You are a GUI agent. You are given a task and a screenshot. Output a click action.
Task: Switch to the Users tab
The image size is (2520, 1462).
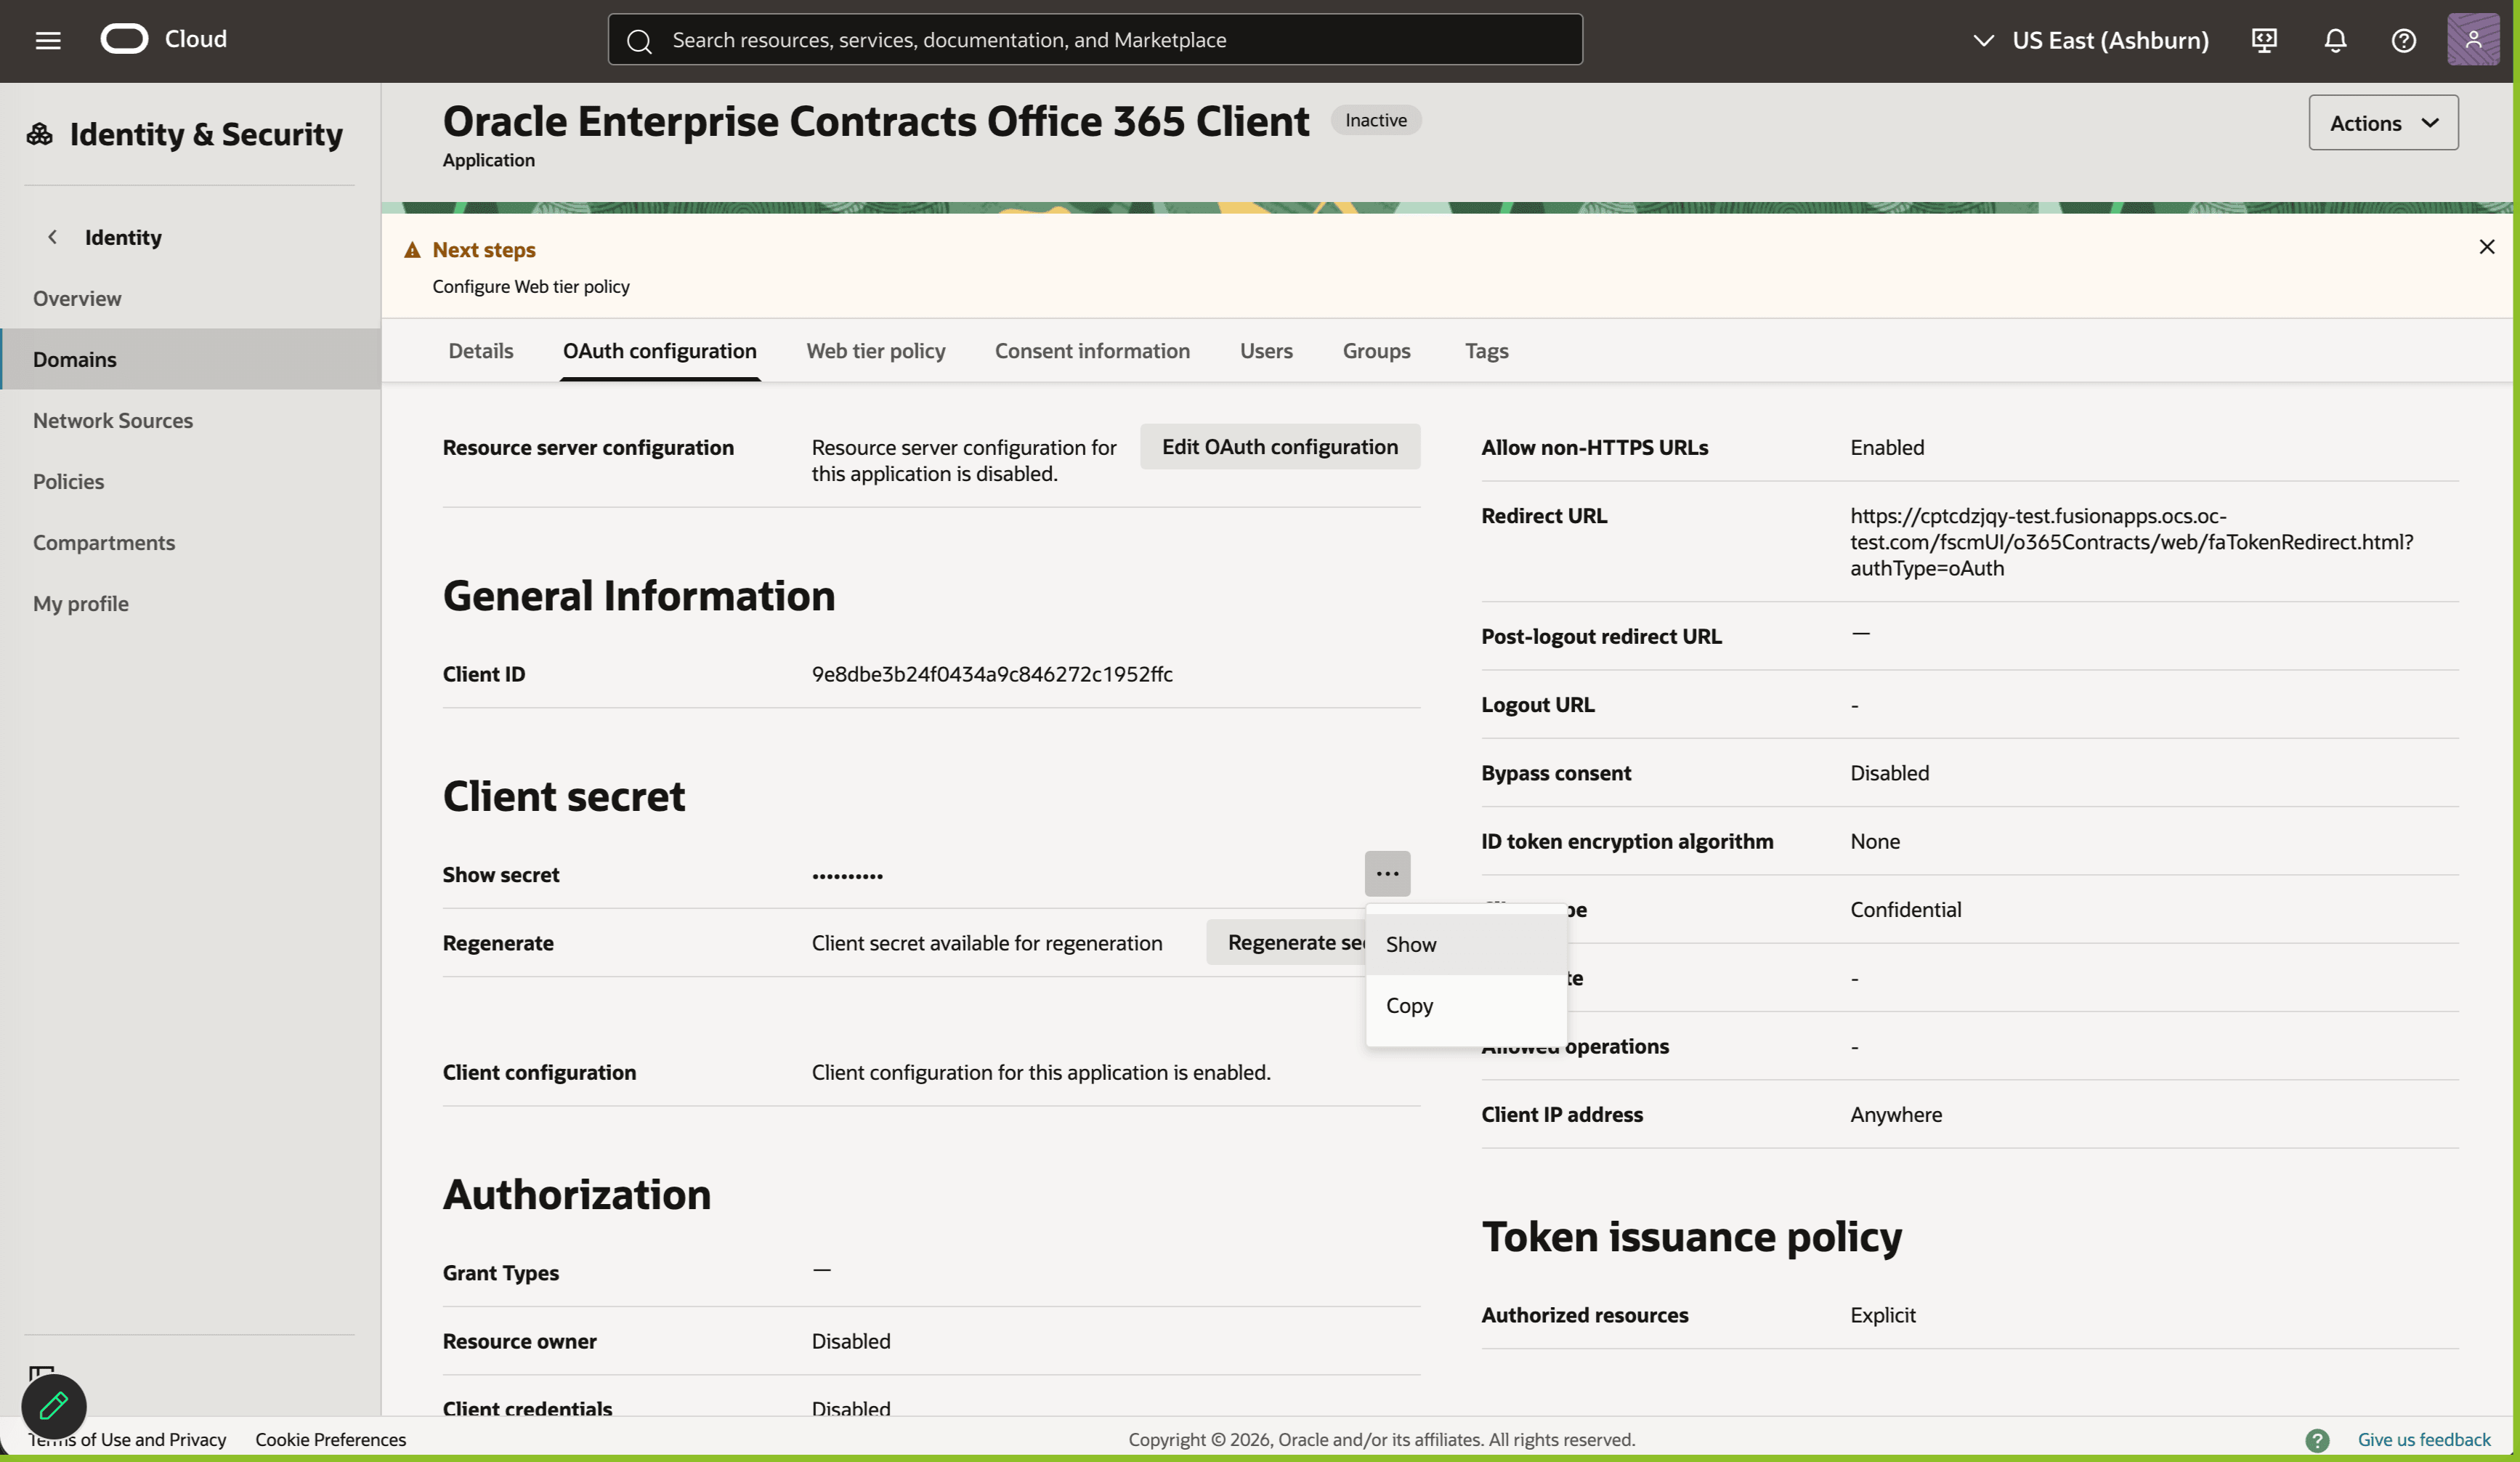[x=1266, y=351]
